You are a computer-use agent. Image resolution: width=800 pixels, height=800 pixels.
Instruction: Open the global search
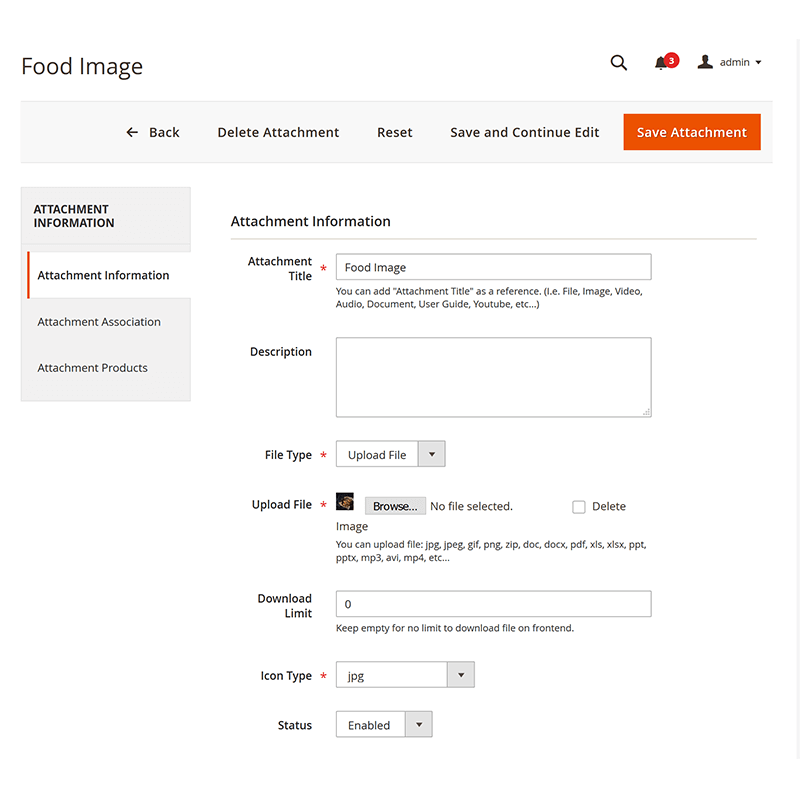click(x=618, y=62)
